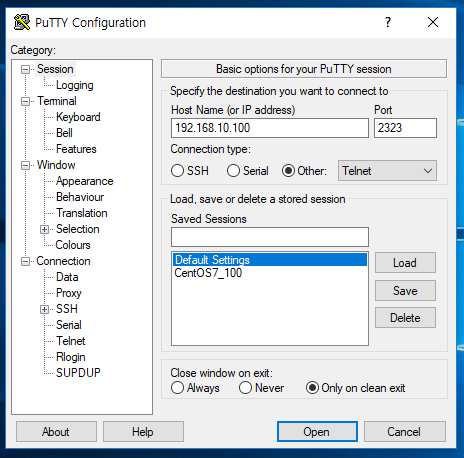Click the Port input field
Image resolution: width=464 pixels, height=458 pixels.
[x=405, y=128]
